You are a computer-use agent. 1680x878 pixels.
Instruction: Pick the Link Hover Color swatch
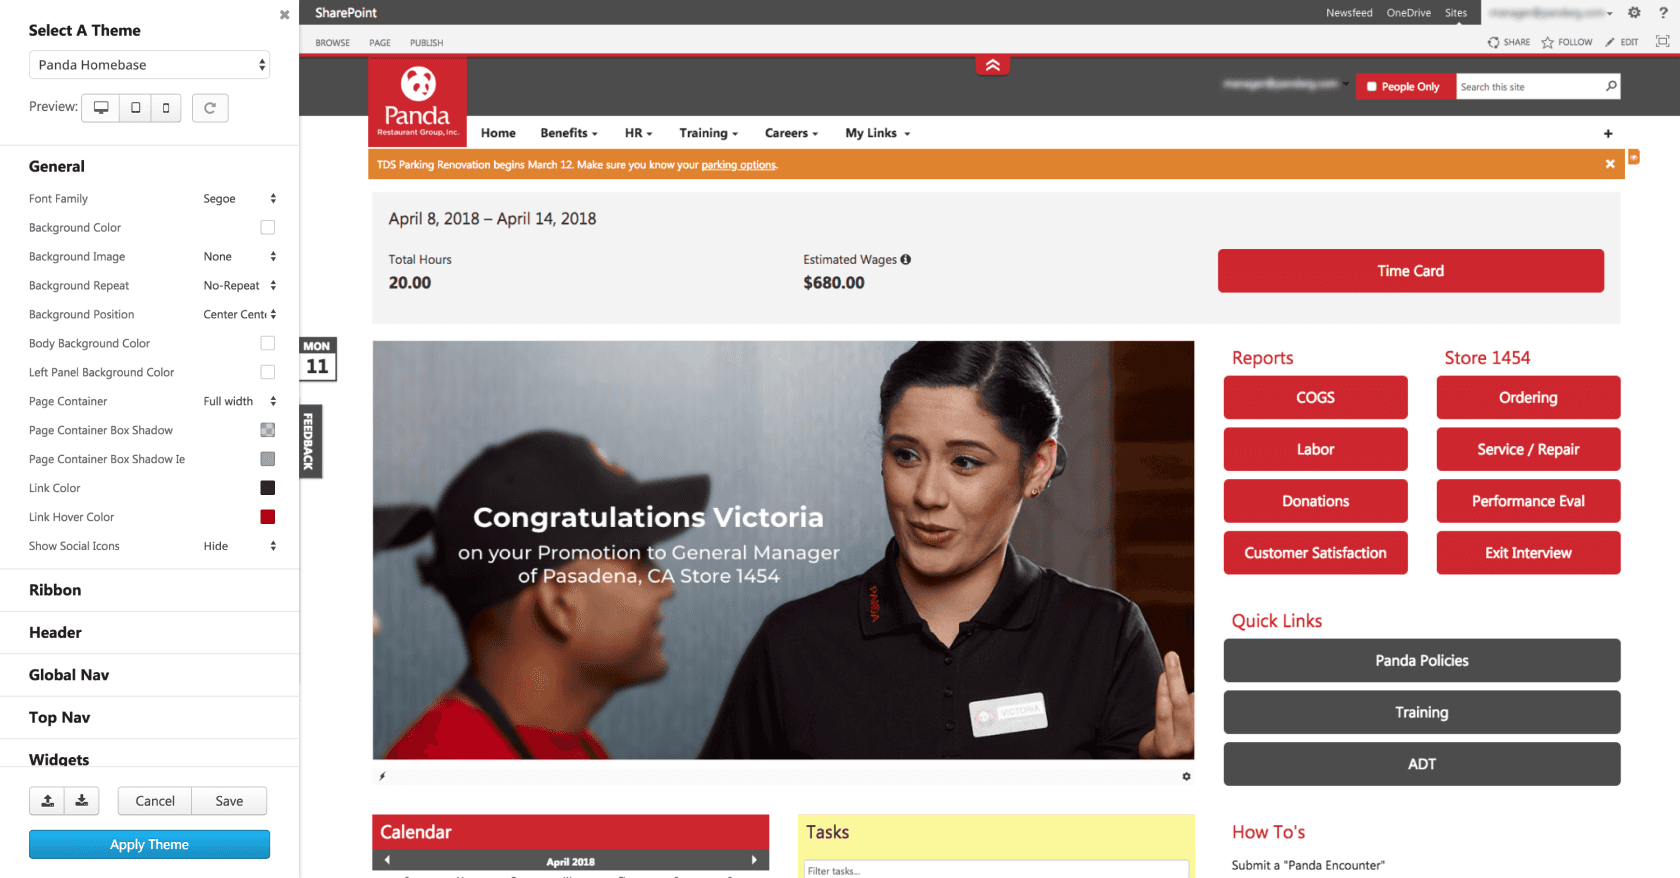coord(268,518)
